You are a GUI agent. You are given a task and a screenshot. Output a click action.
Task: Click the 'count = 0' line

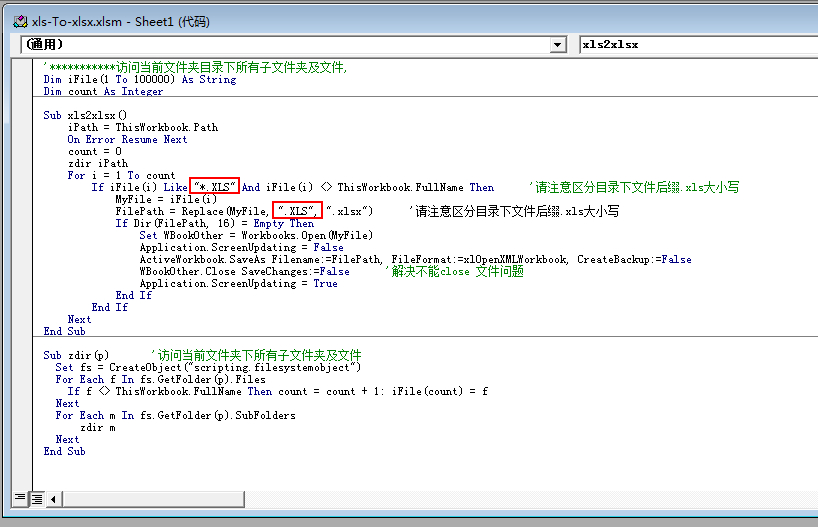94,151
